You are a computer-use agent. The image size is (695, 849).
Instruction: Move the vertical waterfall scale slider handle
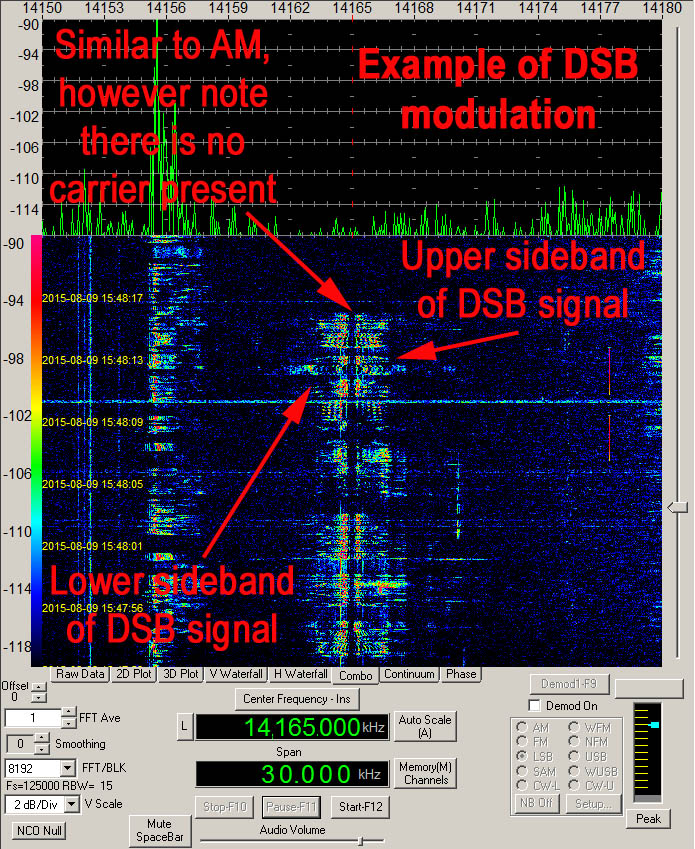coord(678,507)
